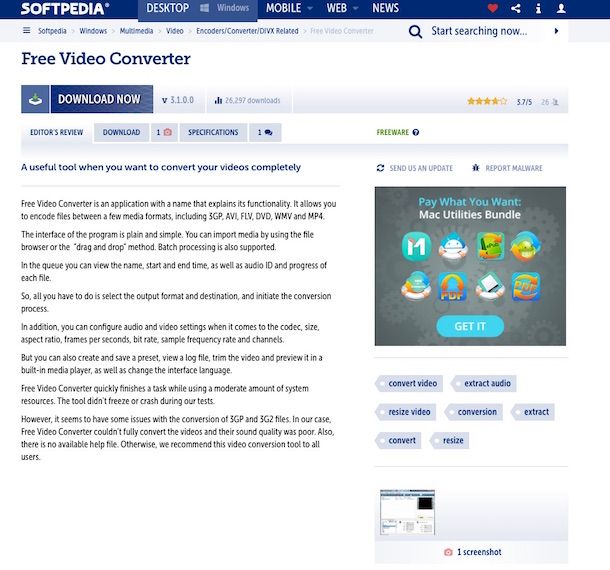Click the Softpedia logo
Screen dimensions: 610x570
pyautogui.click(x=65, y=9)
